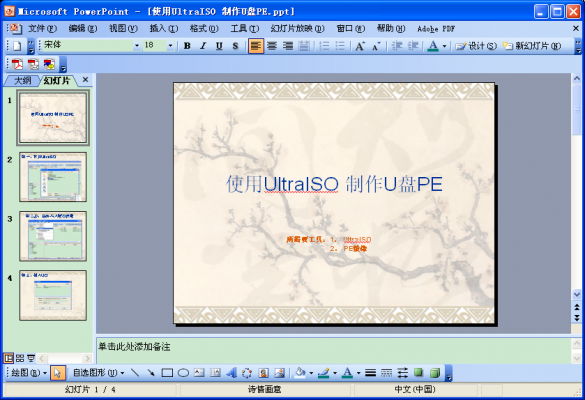The height and width of the screenshot is (400, 585).
Task: Switch to the 幻灯片 (Slides) tab
Action: pyautogui.click(x=57, y=80)
